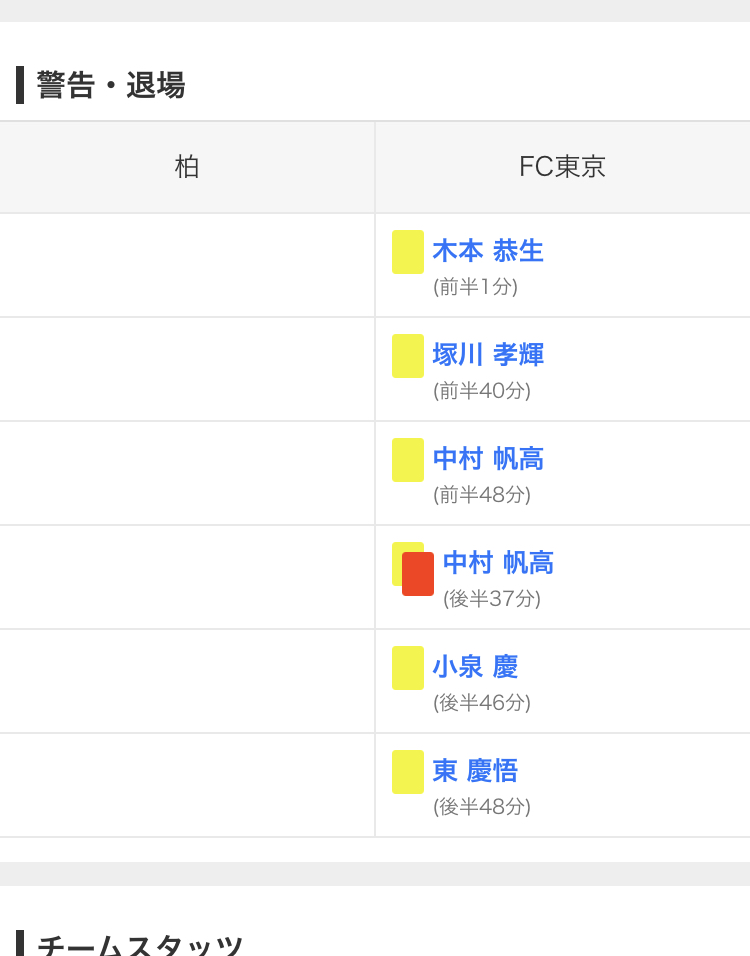Click the red card icon for 中村 帆高
Viewport: 750px width, 956px height.
tap(418, 574)
